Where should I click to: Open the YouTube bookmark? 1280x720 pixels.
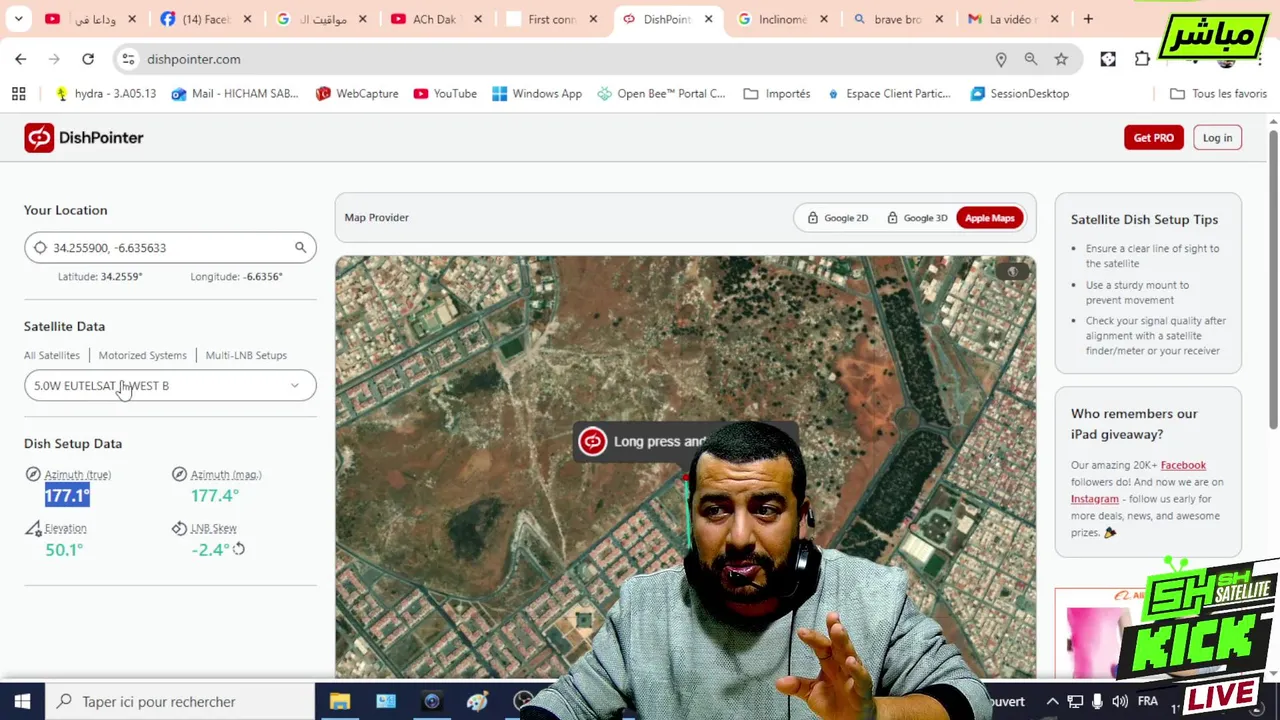tap(445, 93)
